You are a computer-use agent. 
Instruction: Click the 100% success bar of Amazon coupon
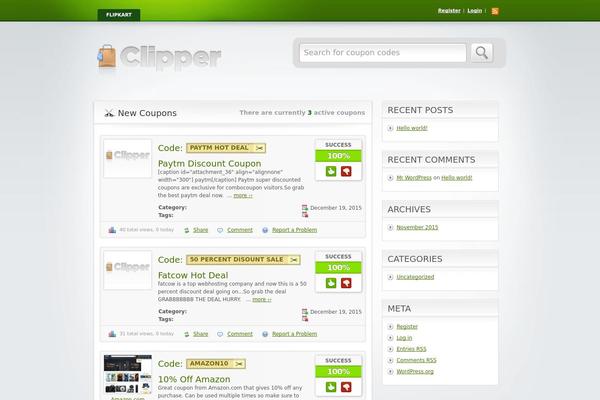[x=338, y=372]
